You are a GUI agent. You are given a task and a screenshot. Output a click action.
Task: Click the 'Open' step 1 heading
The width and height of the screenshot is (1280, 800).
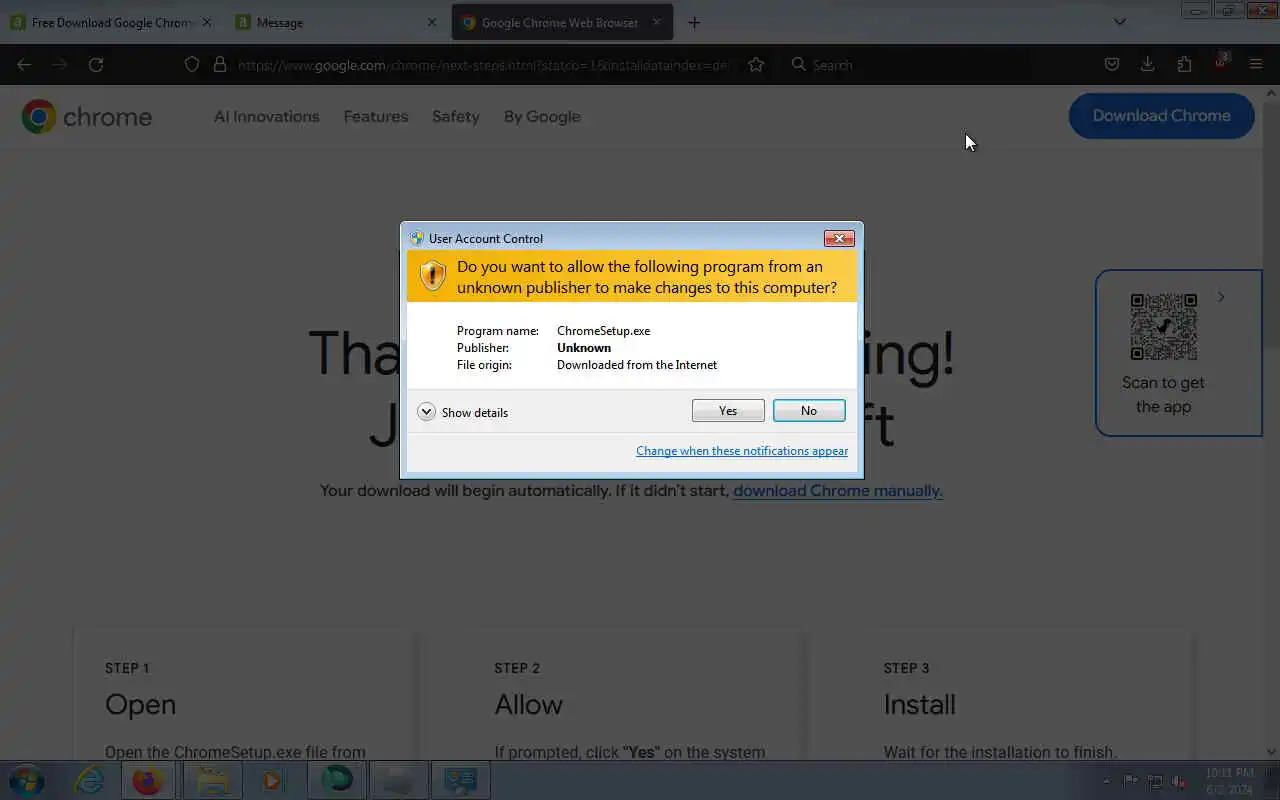pos(140,705)
